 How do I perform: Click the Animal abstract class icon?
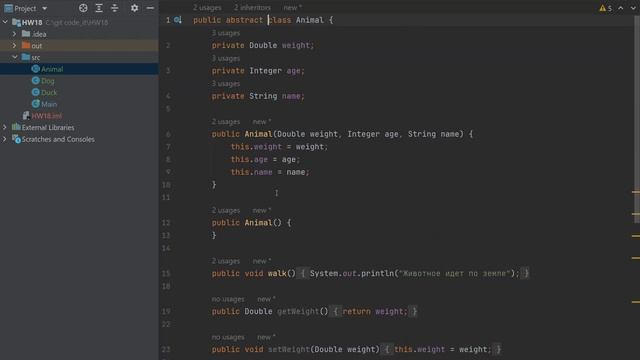tap(36, 69)
